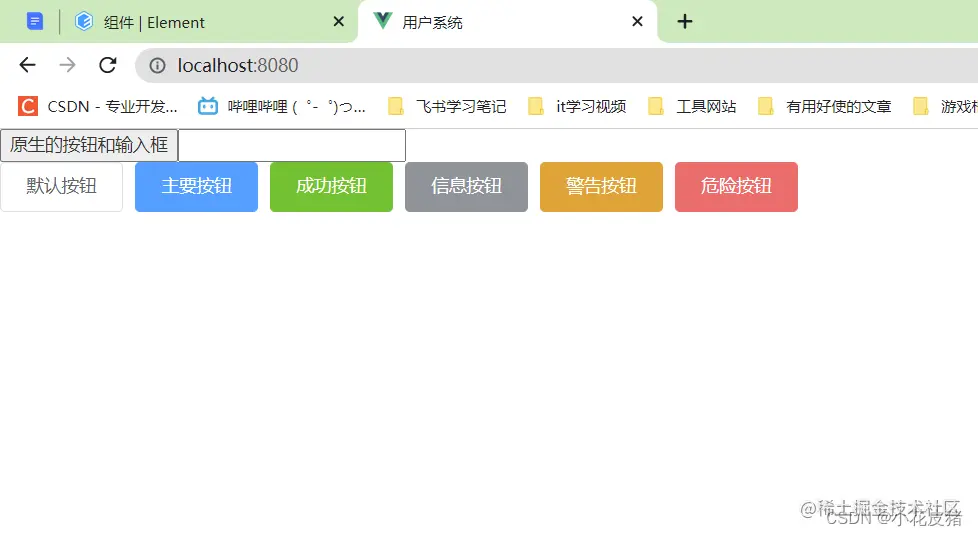Click the CSDN bookmark icon
This screenshot has height=536, width=978.
point(27,107)
